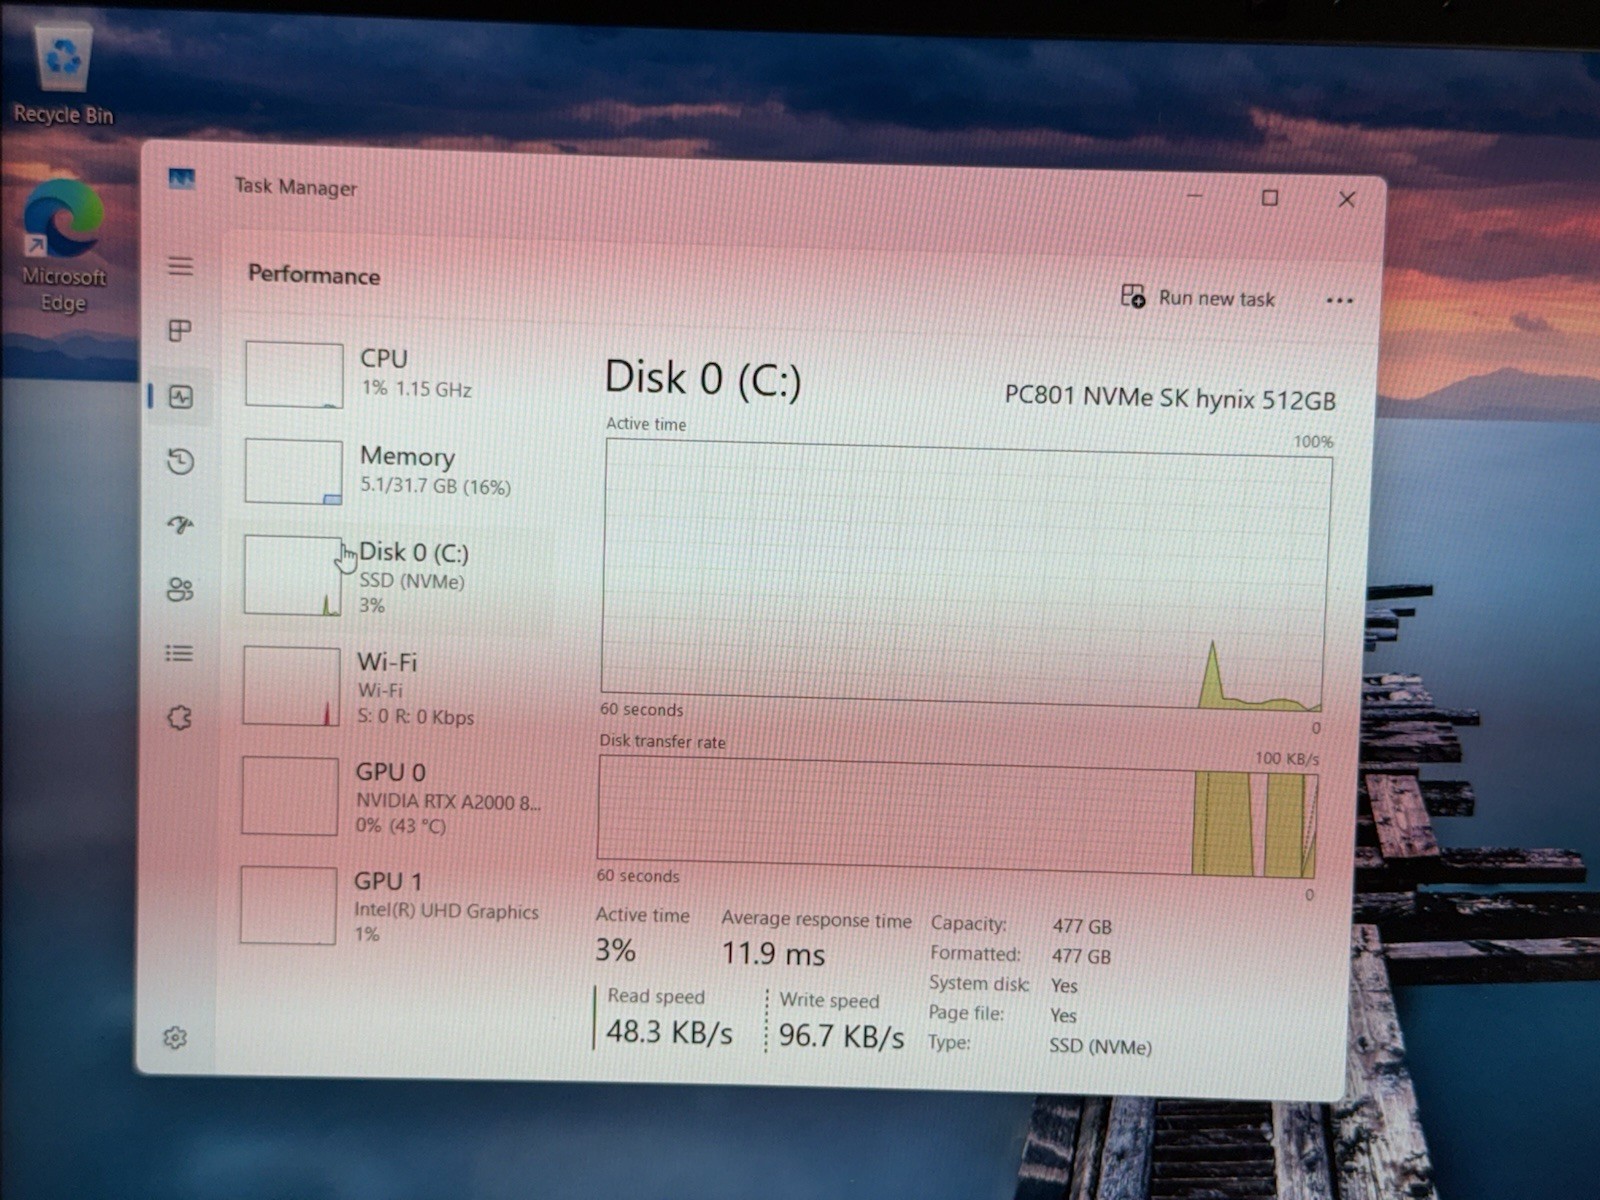Open the Startup apps page icon
The height and width of the screenshot is (1200, 1600).
(x=180, y=525)
